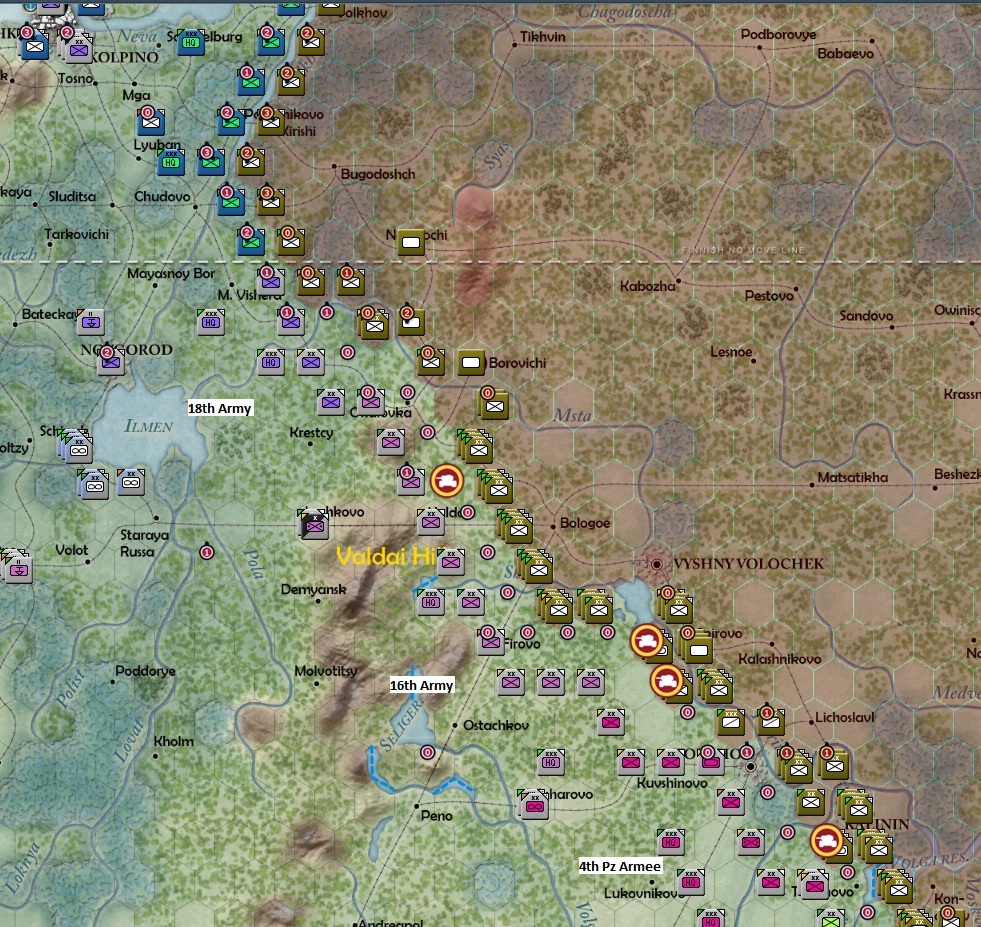Screen dimensions: 981x927
Task: Click the Babaevo town label
Action: click(845, 54)
